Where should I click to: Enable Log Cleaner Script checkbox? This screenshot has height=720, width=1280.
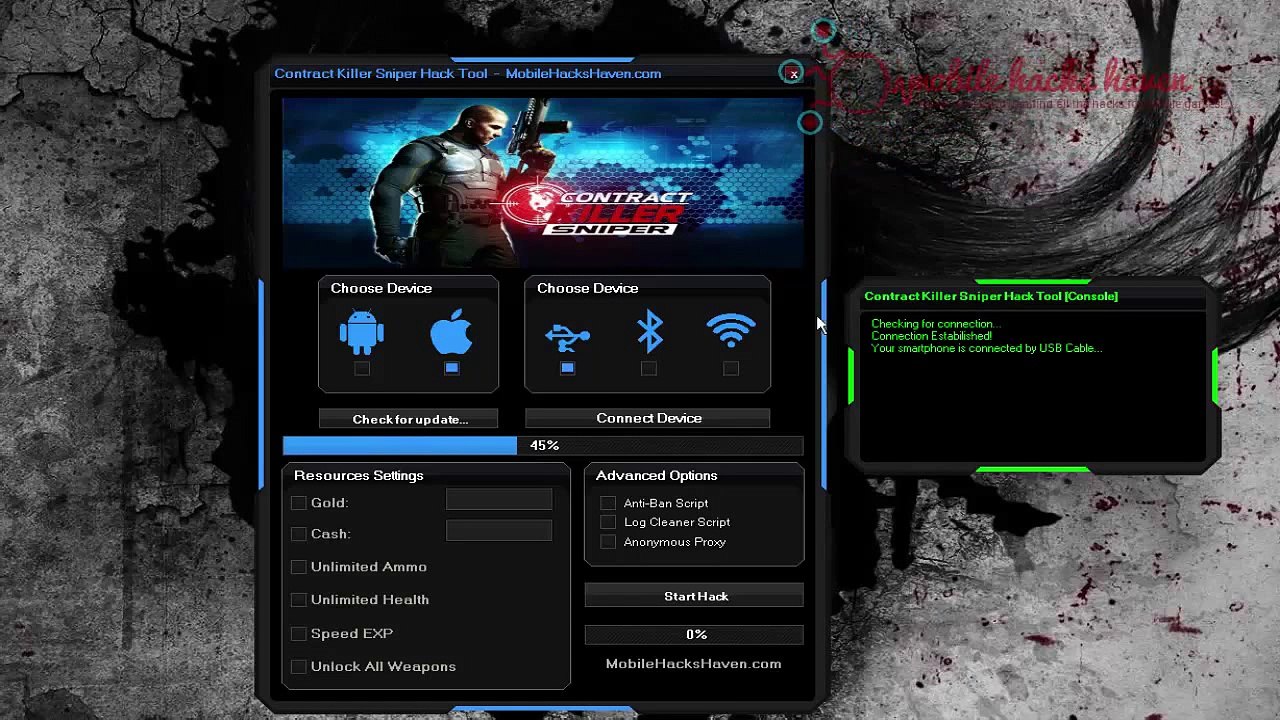coord(608,522)
